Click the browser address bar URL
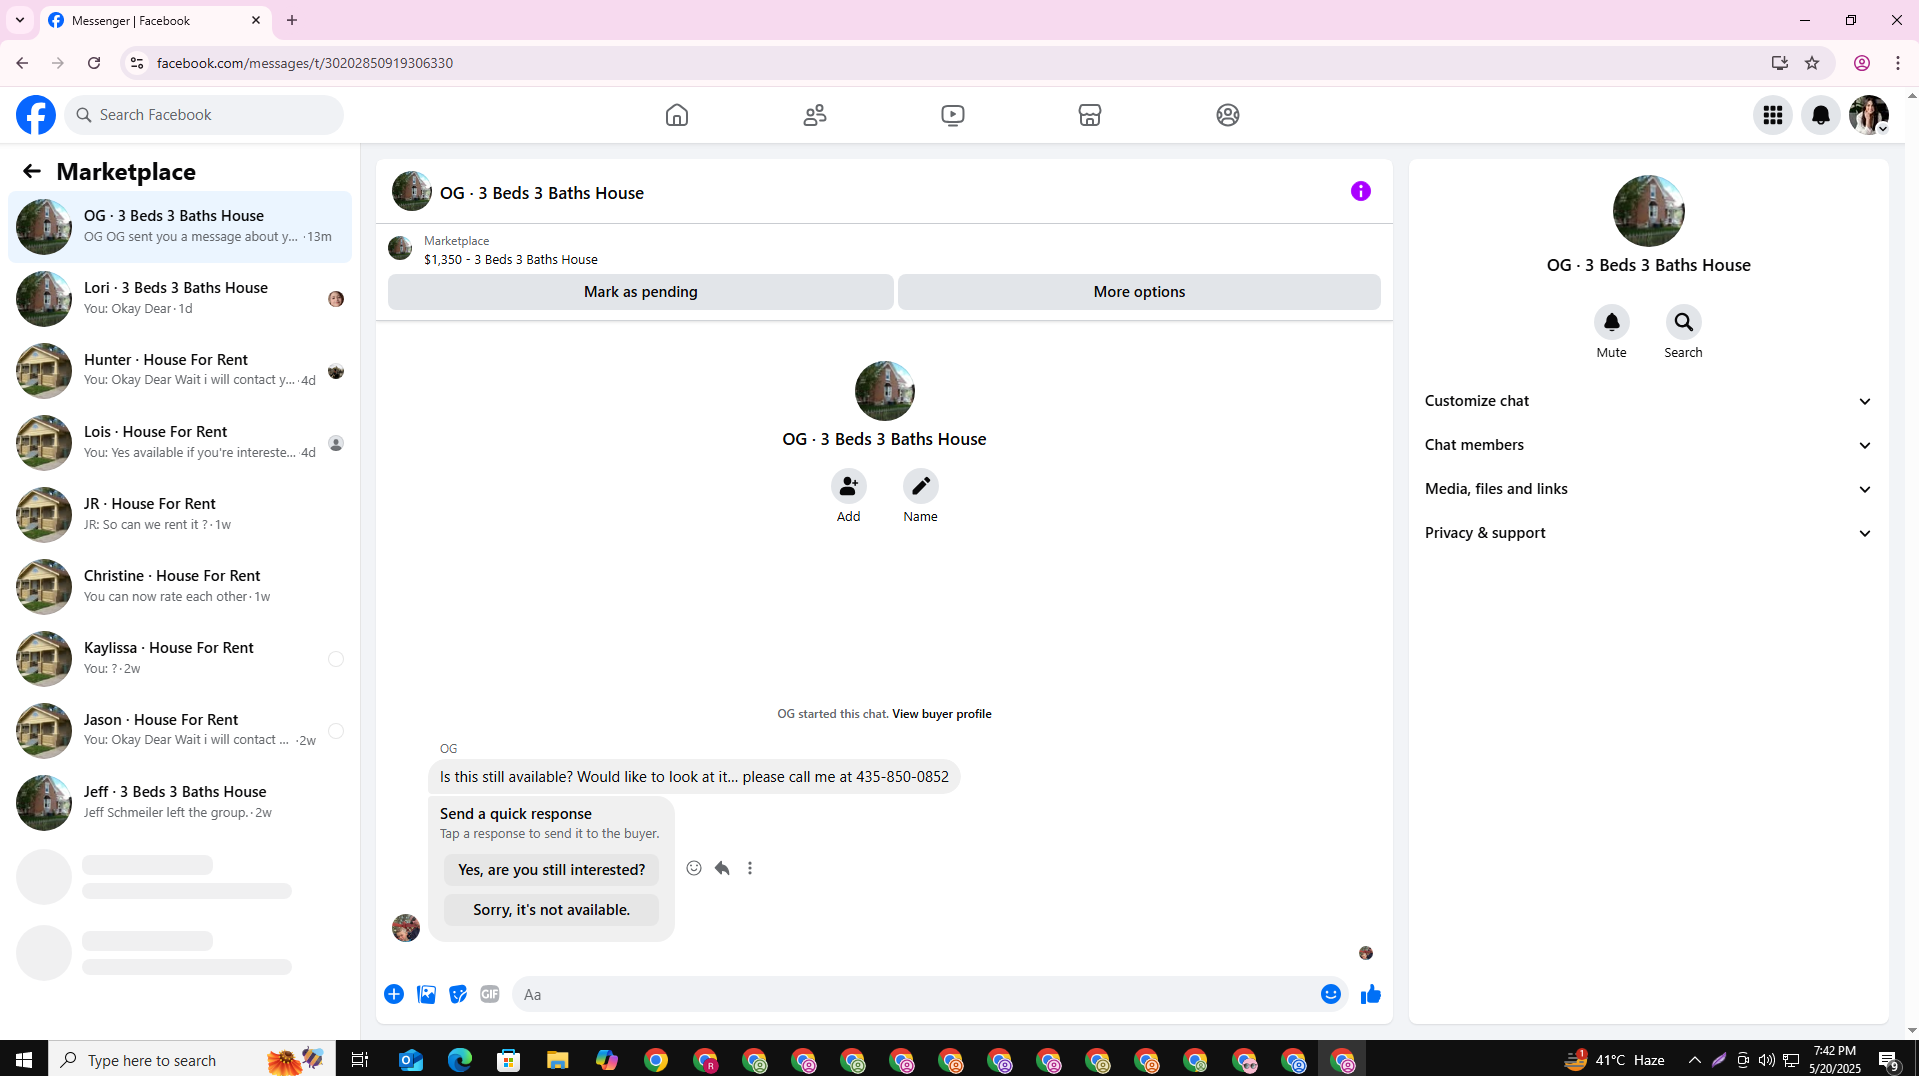The height and width of the screenshot is (1076, 1919). pos(305,63)
